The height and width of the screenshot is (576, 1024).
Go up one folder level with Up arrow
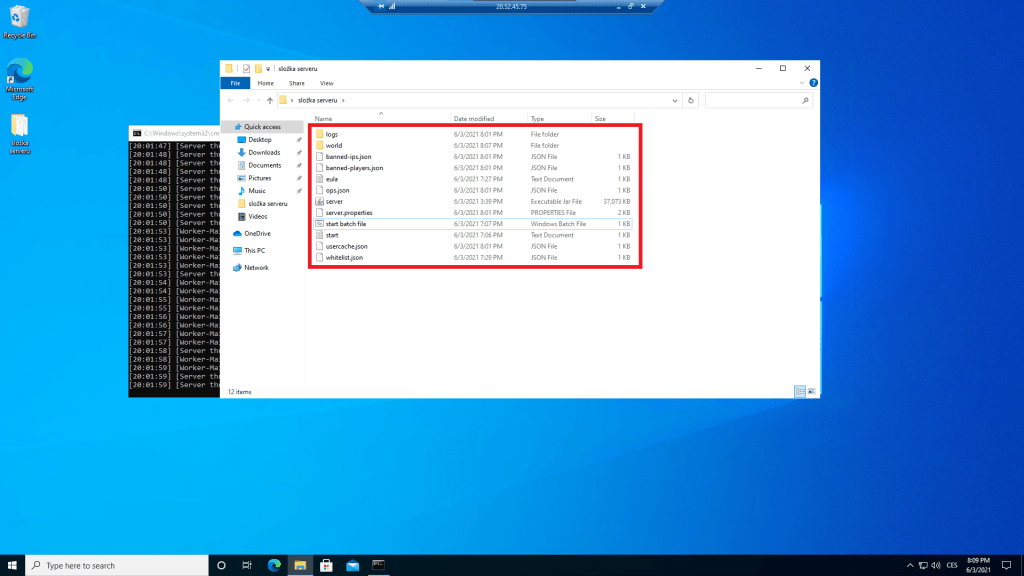tap(270, 101)
